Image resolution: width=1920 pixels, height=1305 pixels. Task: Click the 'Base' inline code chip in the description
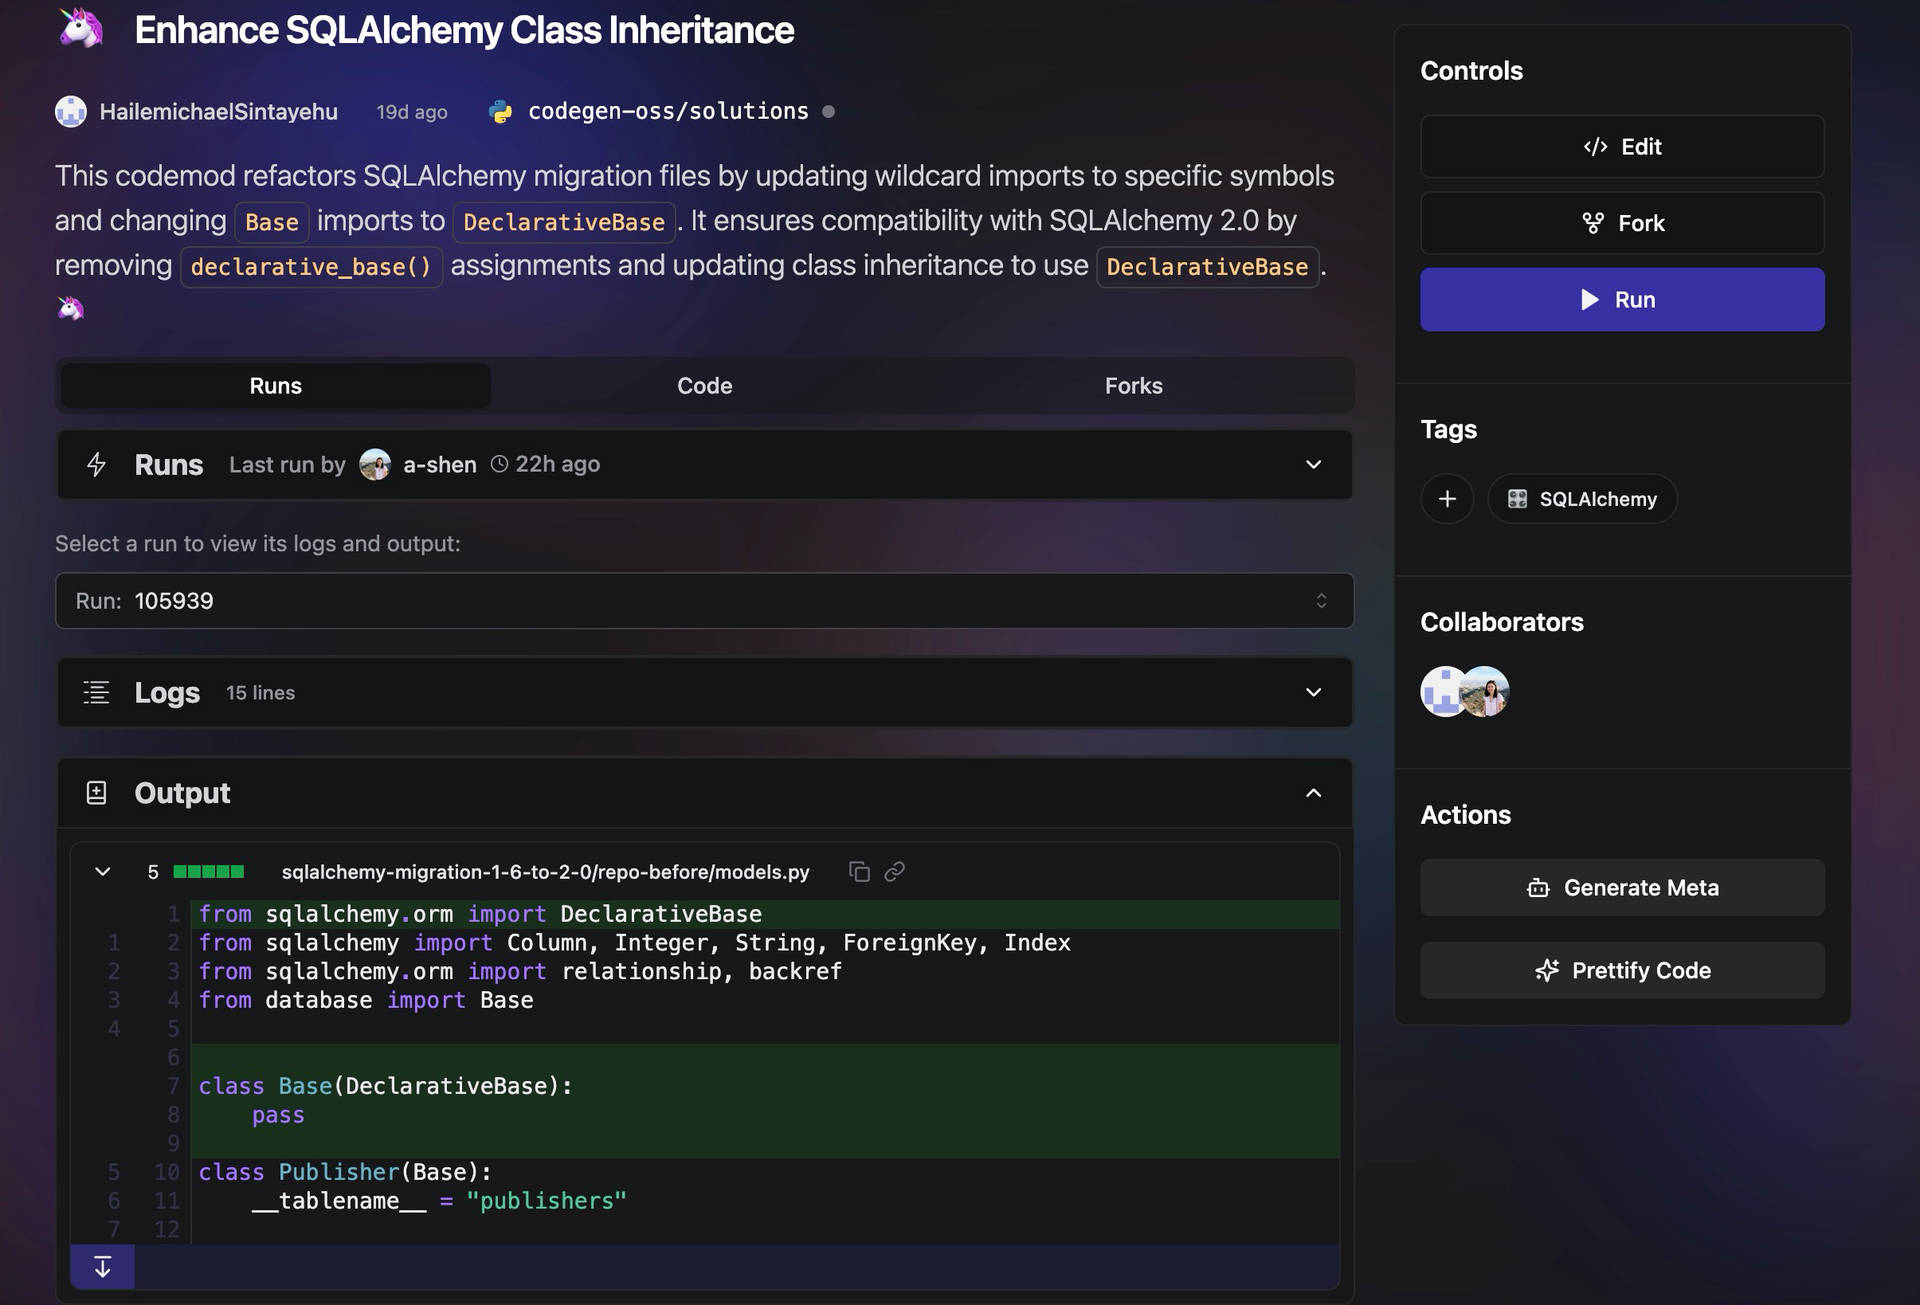point(272,222)
